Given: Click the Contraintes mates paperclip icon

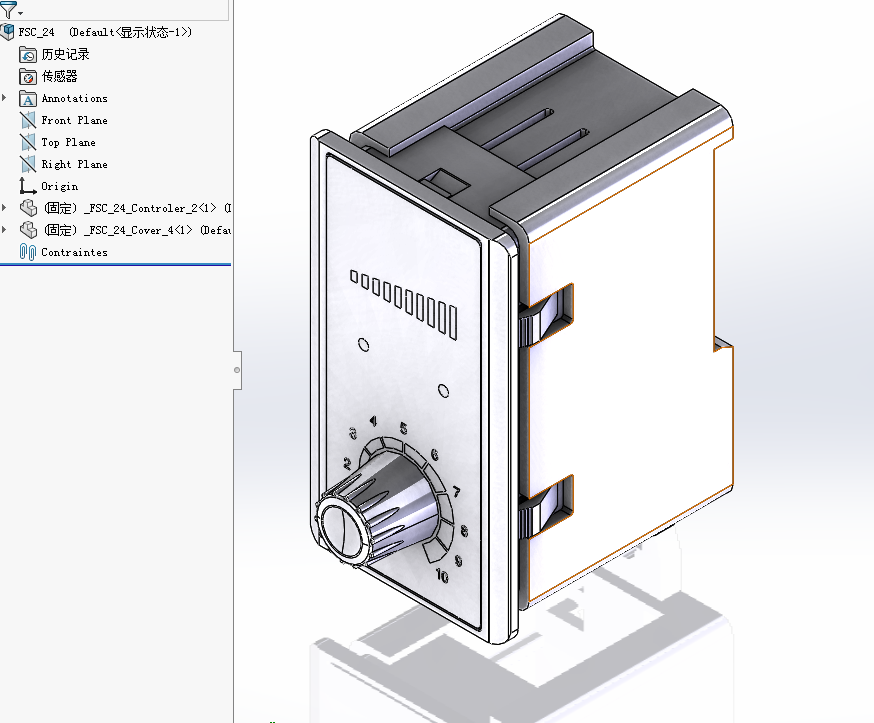Looking at the screenshot, I should (28, 252).
